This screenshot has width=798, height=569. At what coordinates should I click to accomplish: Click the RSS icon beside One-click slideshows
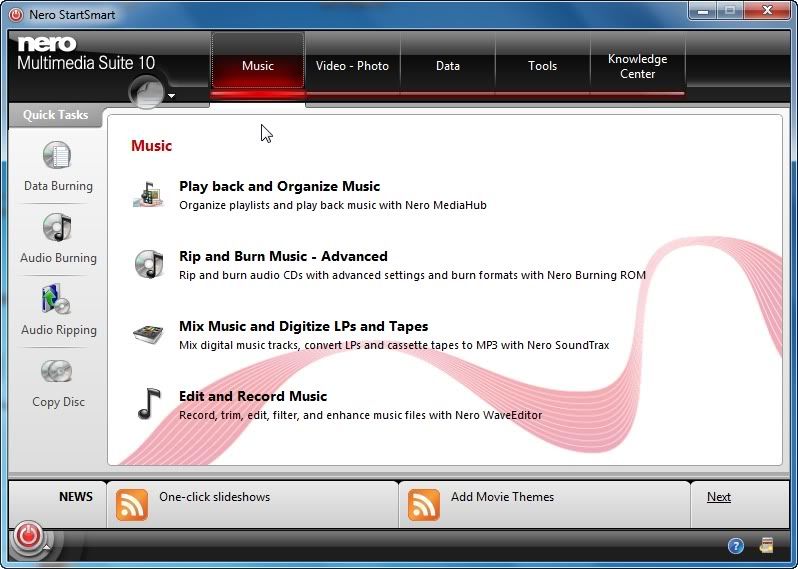132,505
